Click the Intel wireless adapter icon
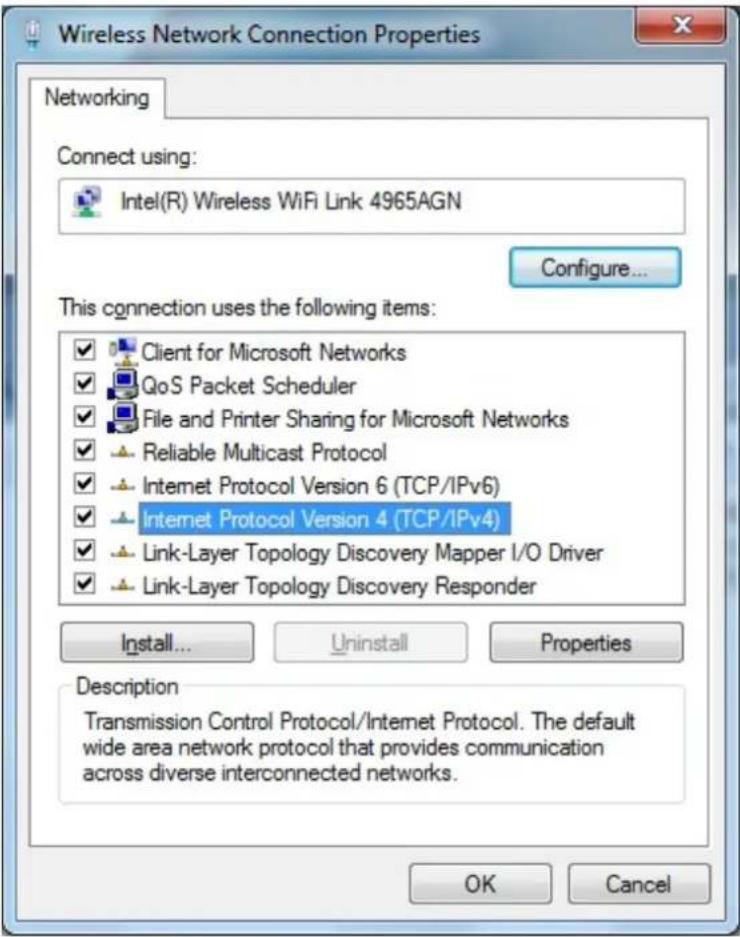 tap(87, 202)
